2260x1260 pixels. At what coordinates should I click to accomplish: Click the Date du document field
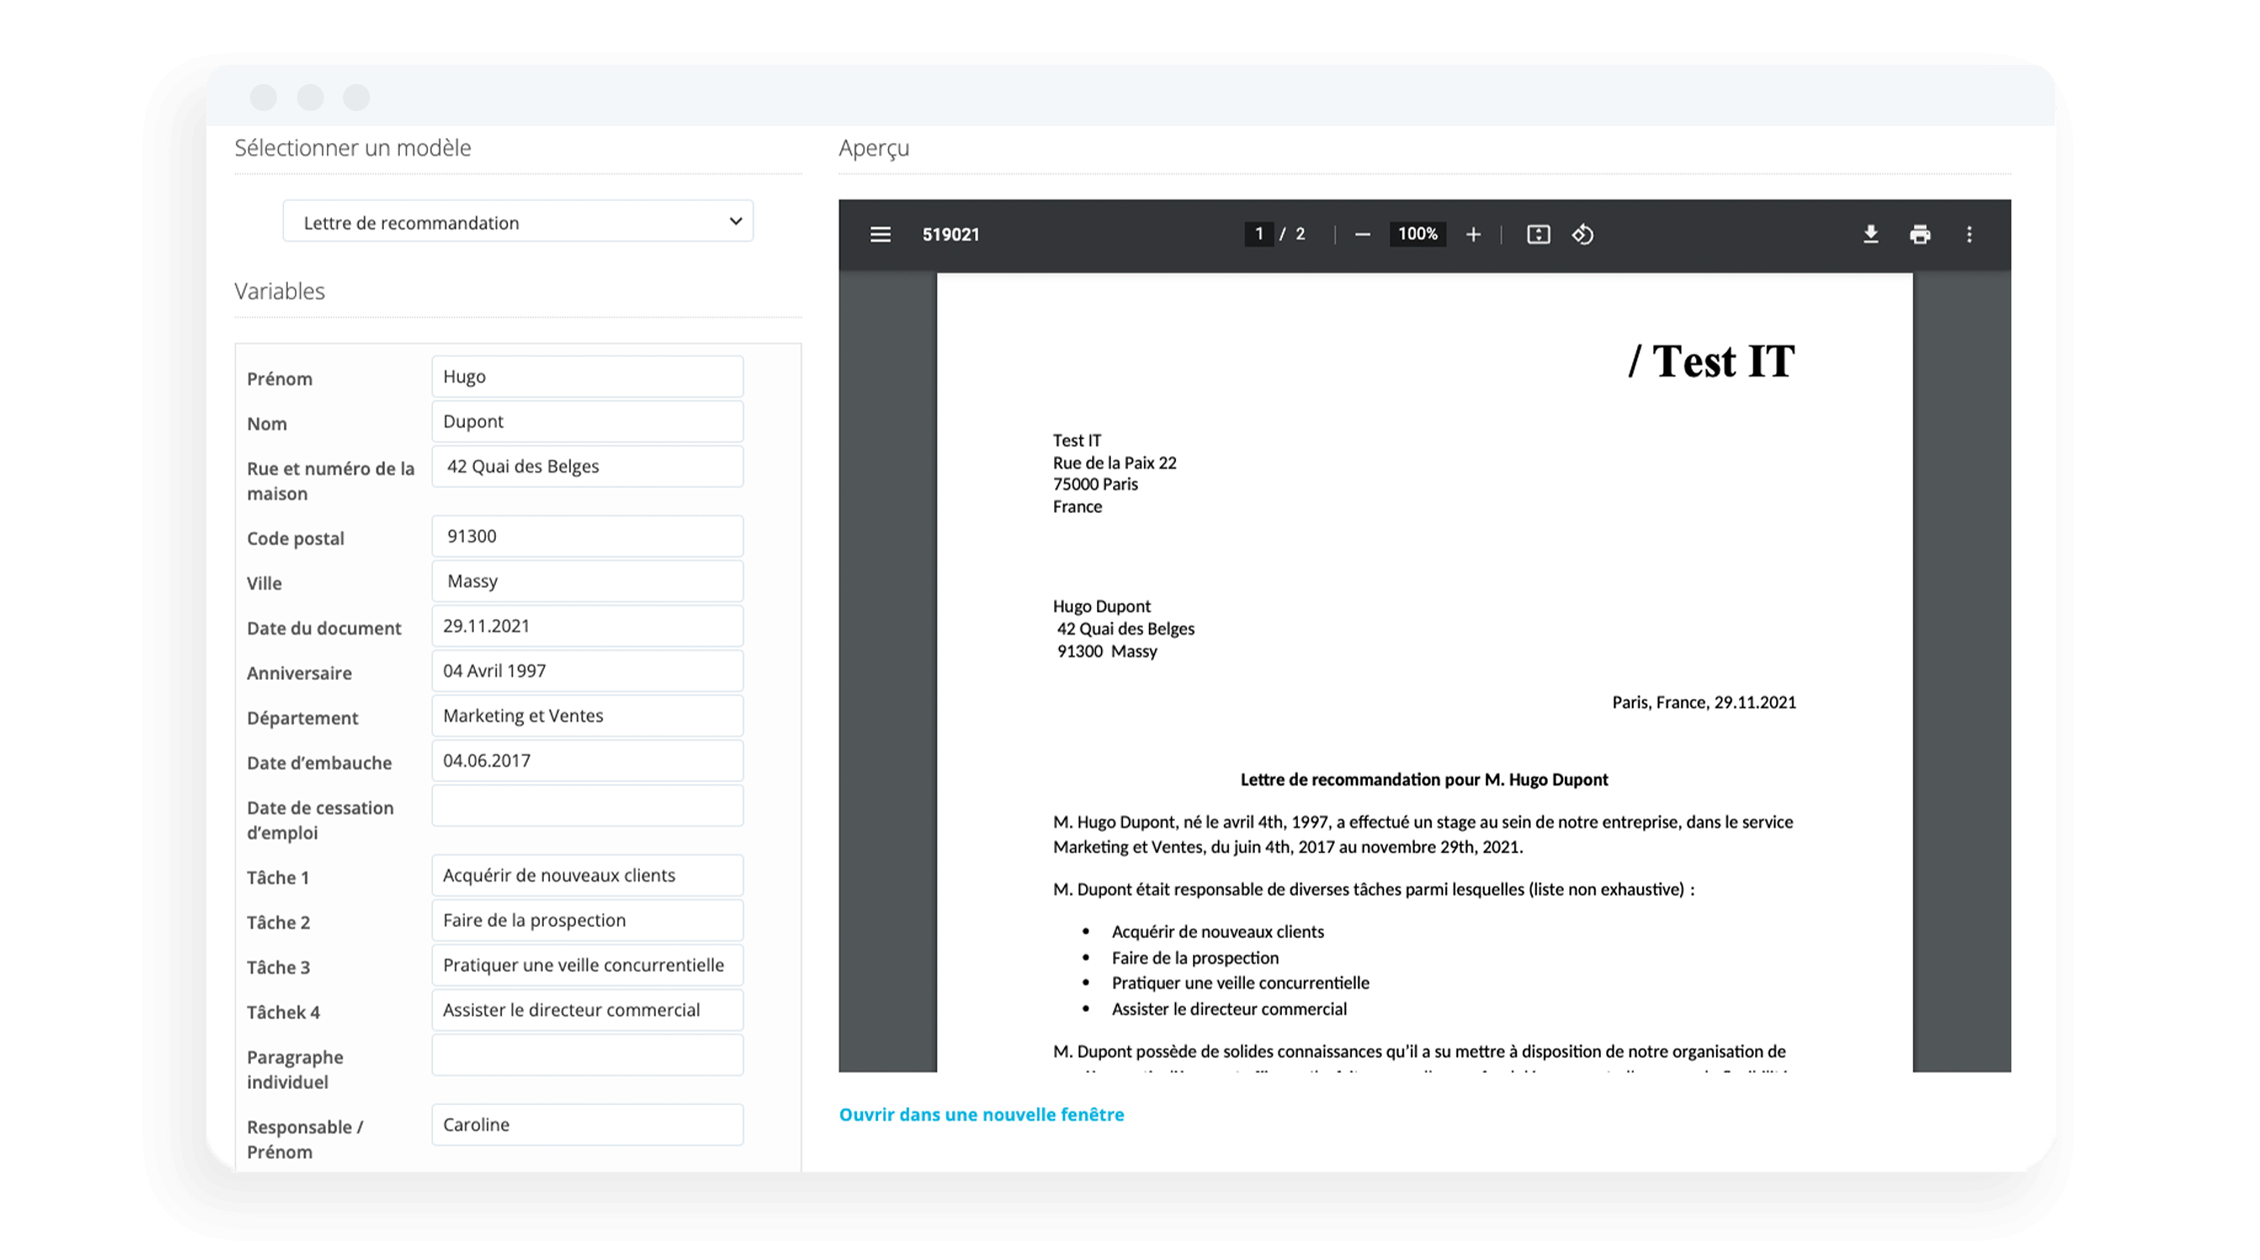coord(587,626)
